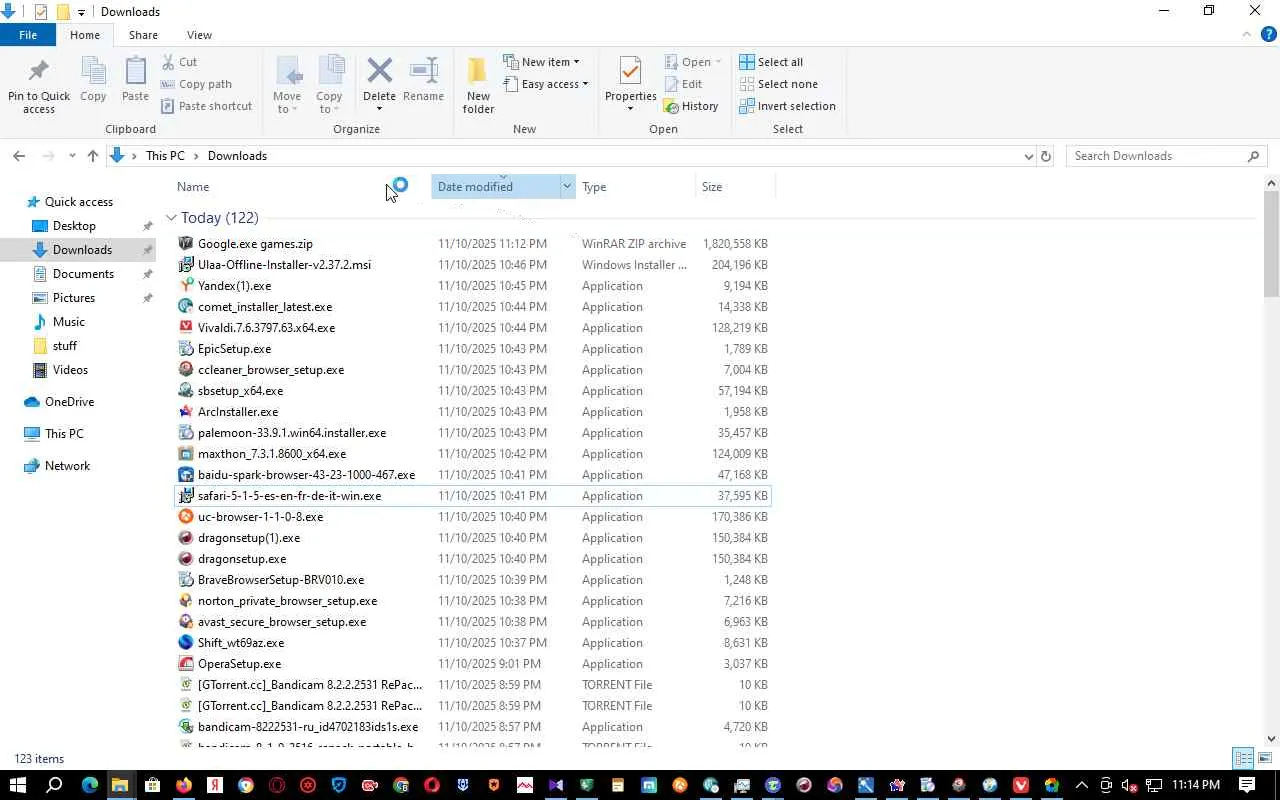Click Select none

778,84
